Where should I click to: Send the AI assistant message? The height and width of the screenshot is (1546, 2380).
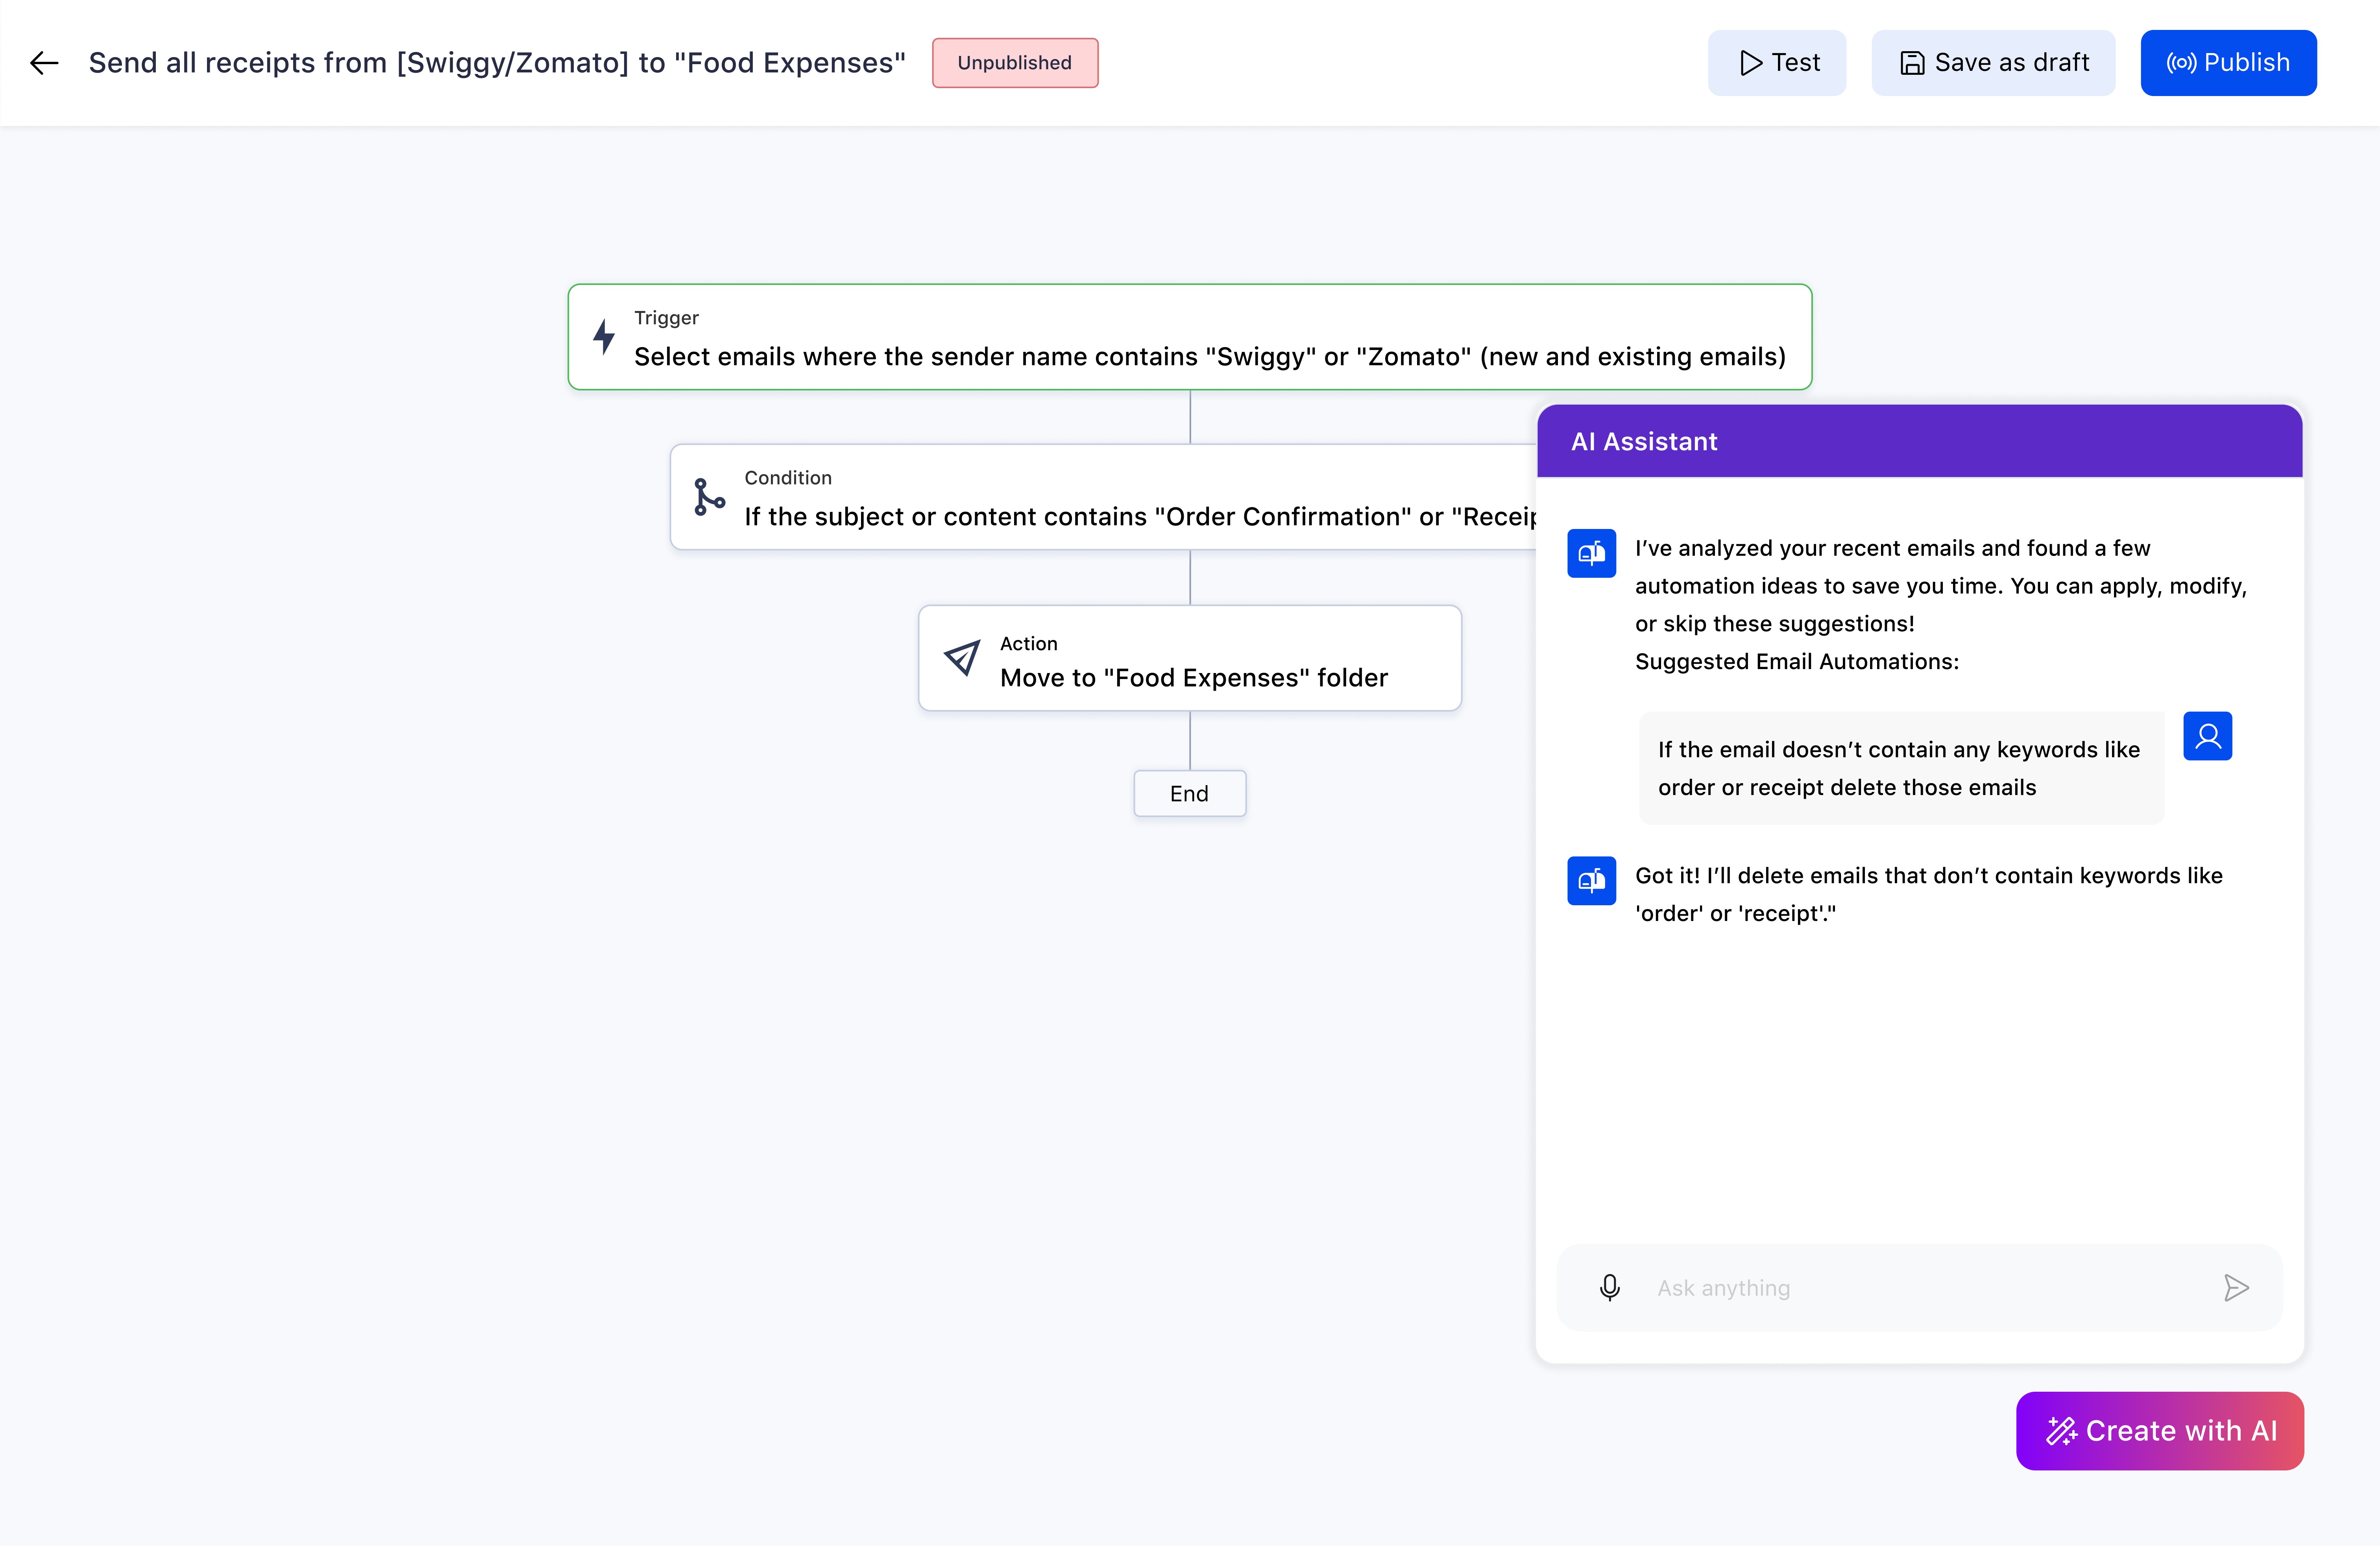(x=2236, y=1287)
